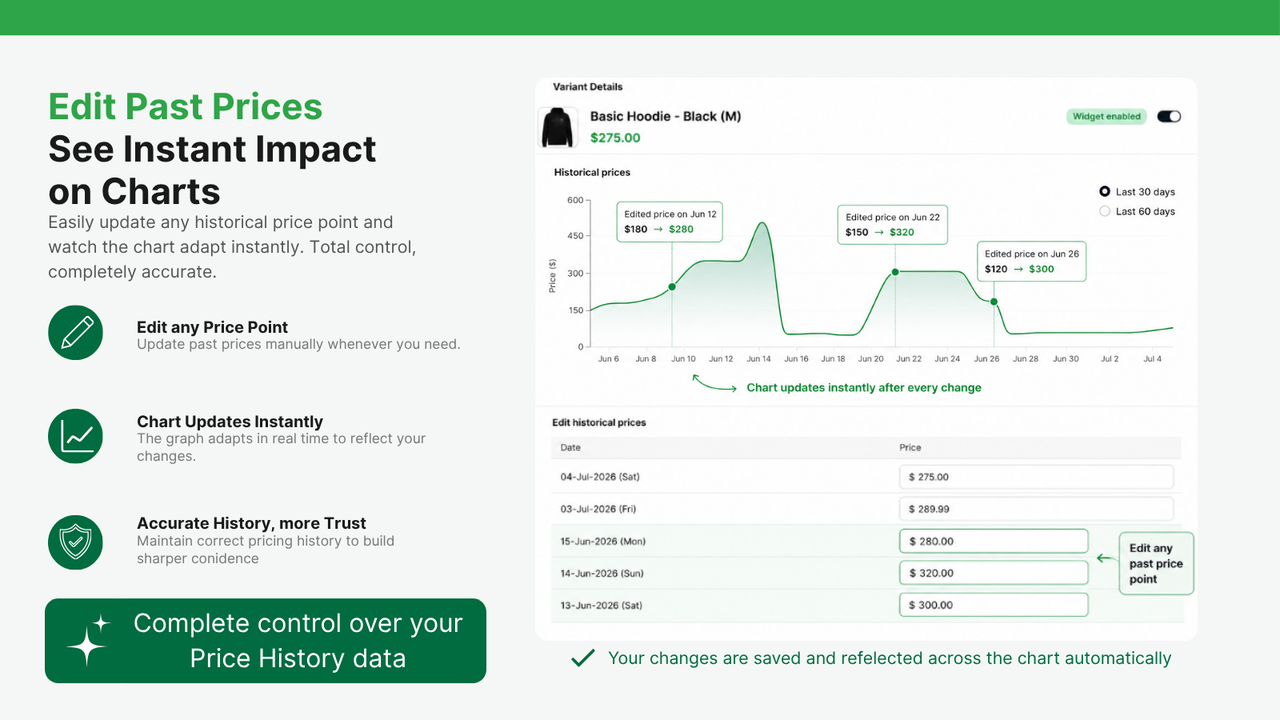Viewport: 1280px width, 720px height.
Task: Click the chart line icon
Action: click(x=76, y=436)
